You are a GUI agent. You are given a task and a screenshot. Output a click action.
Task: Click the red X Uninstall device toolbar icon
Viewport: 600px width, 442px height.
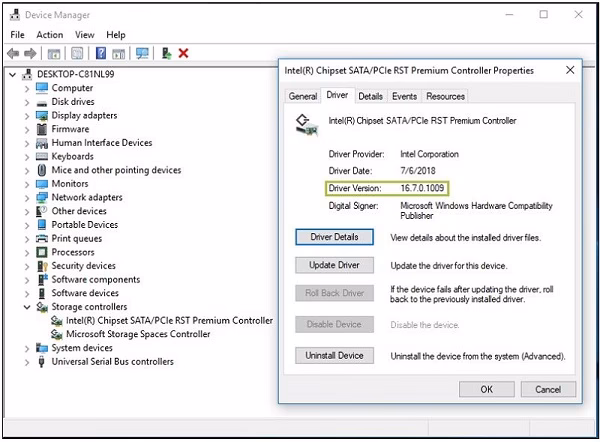184,53
